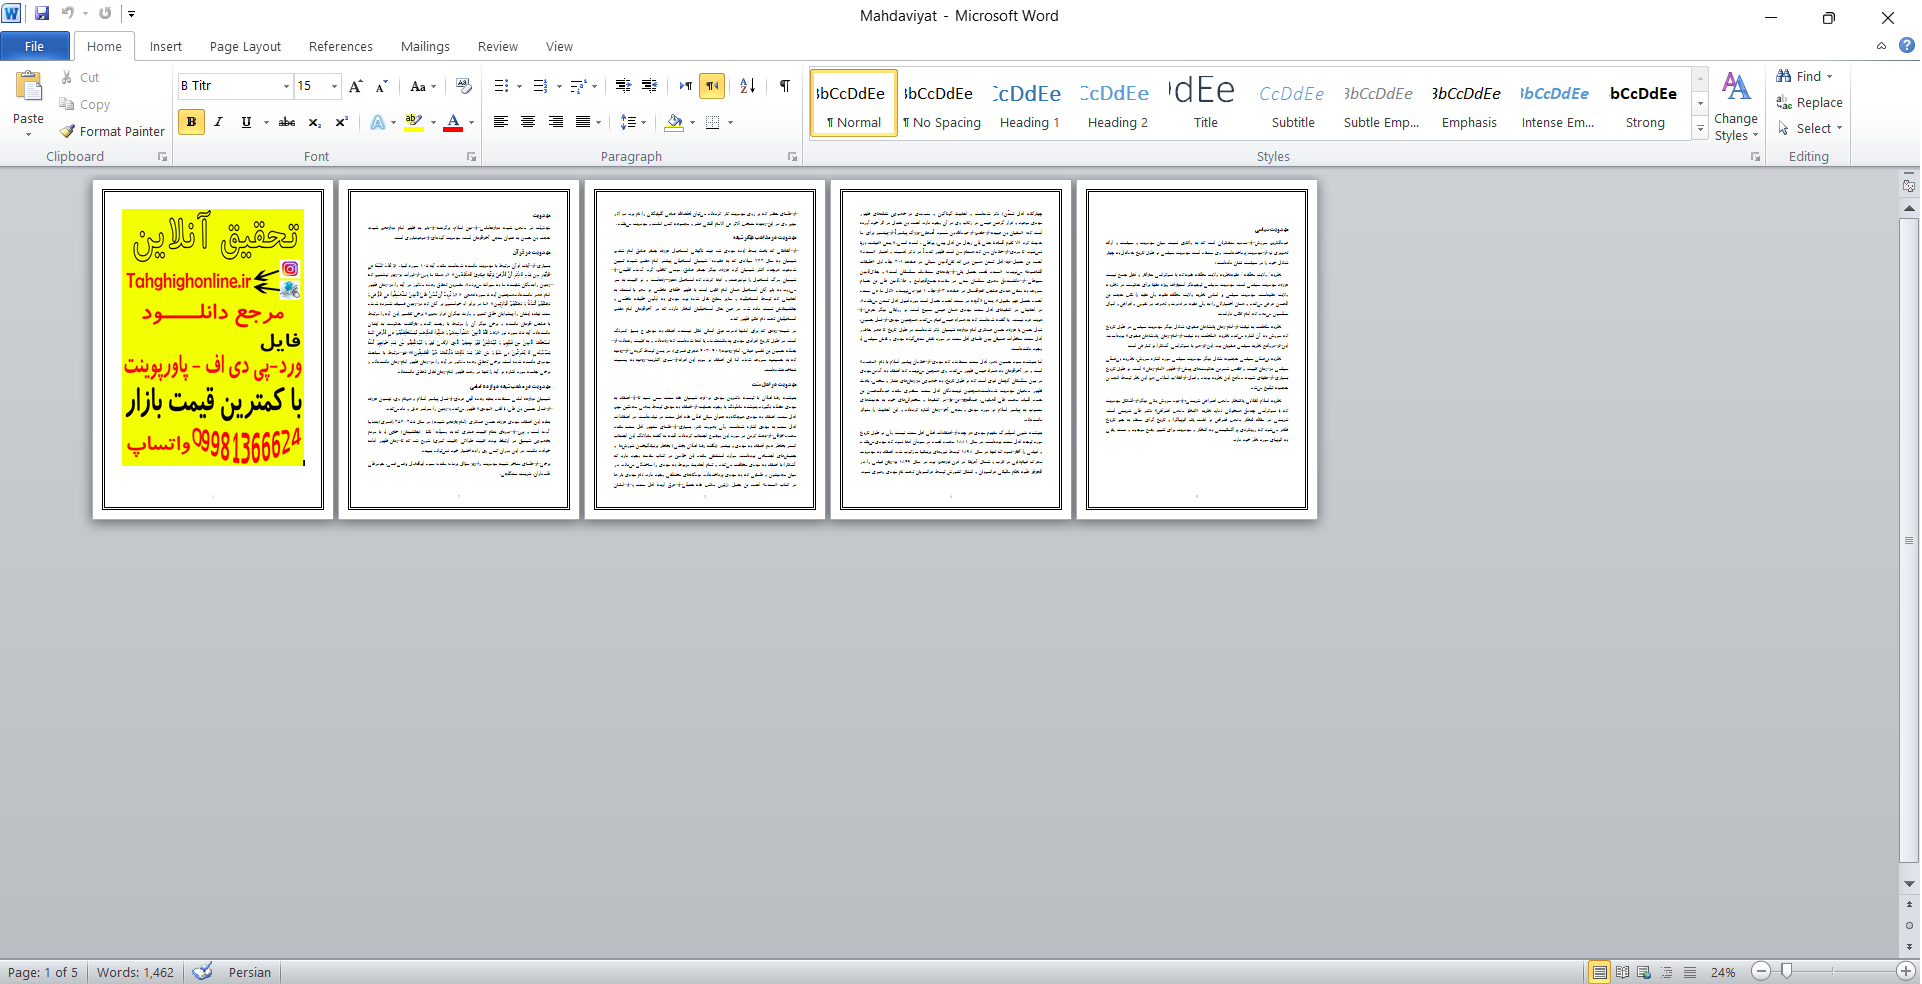The width and height of the screenshot is (1922, 984).
Task: Click the text highlight color button
Action: click(x=414, y=122)
